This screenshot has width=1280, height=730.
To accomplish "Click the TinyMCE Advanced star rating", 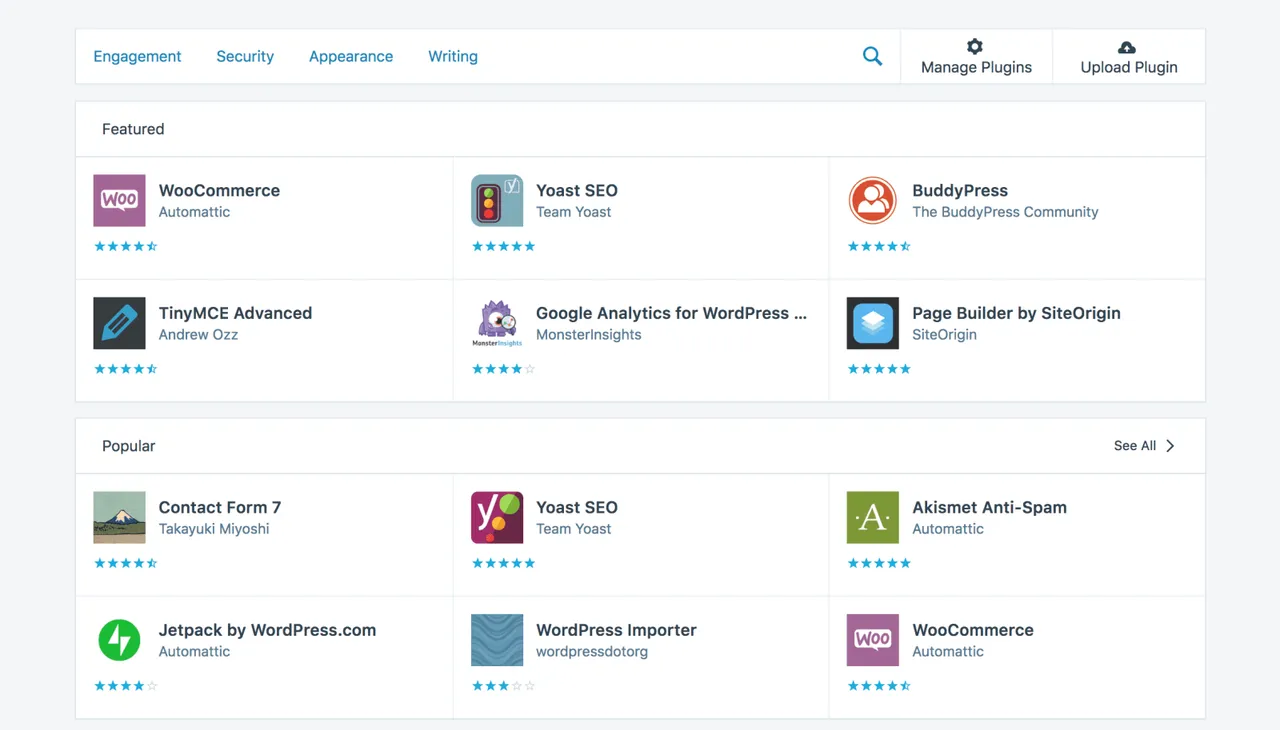I will [x=126, y=369].
